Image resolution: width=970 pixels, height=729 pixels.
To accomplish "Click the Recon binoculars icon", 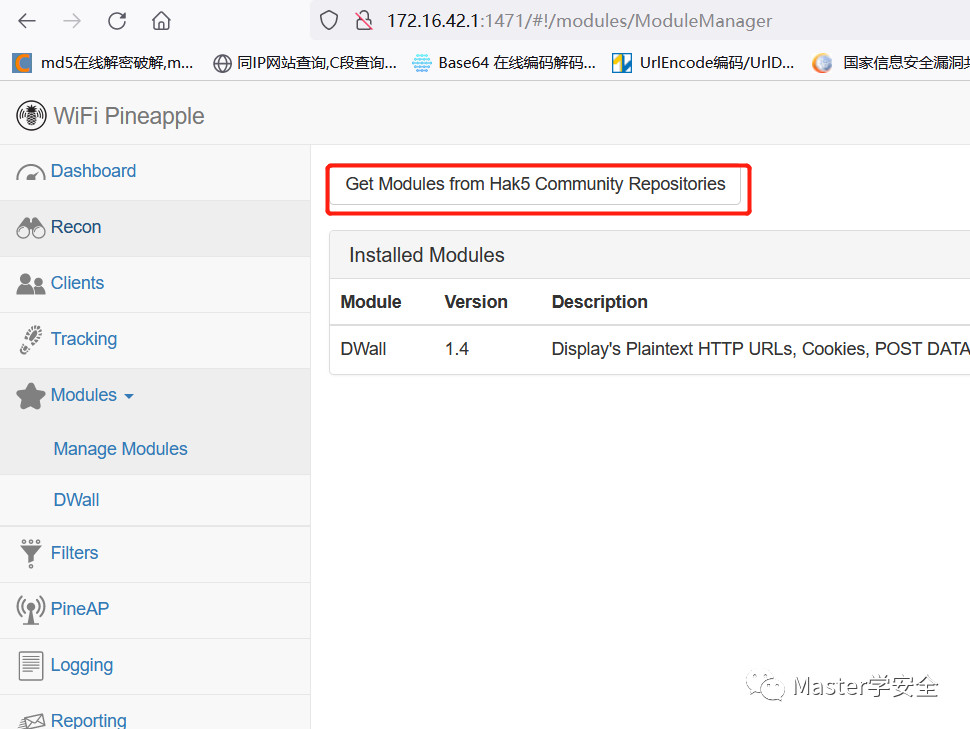I will point(30,228).
